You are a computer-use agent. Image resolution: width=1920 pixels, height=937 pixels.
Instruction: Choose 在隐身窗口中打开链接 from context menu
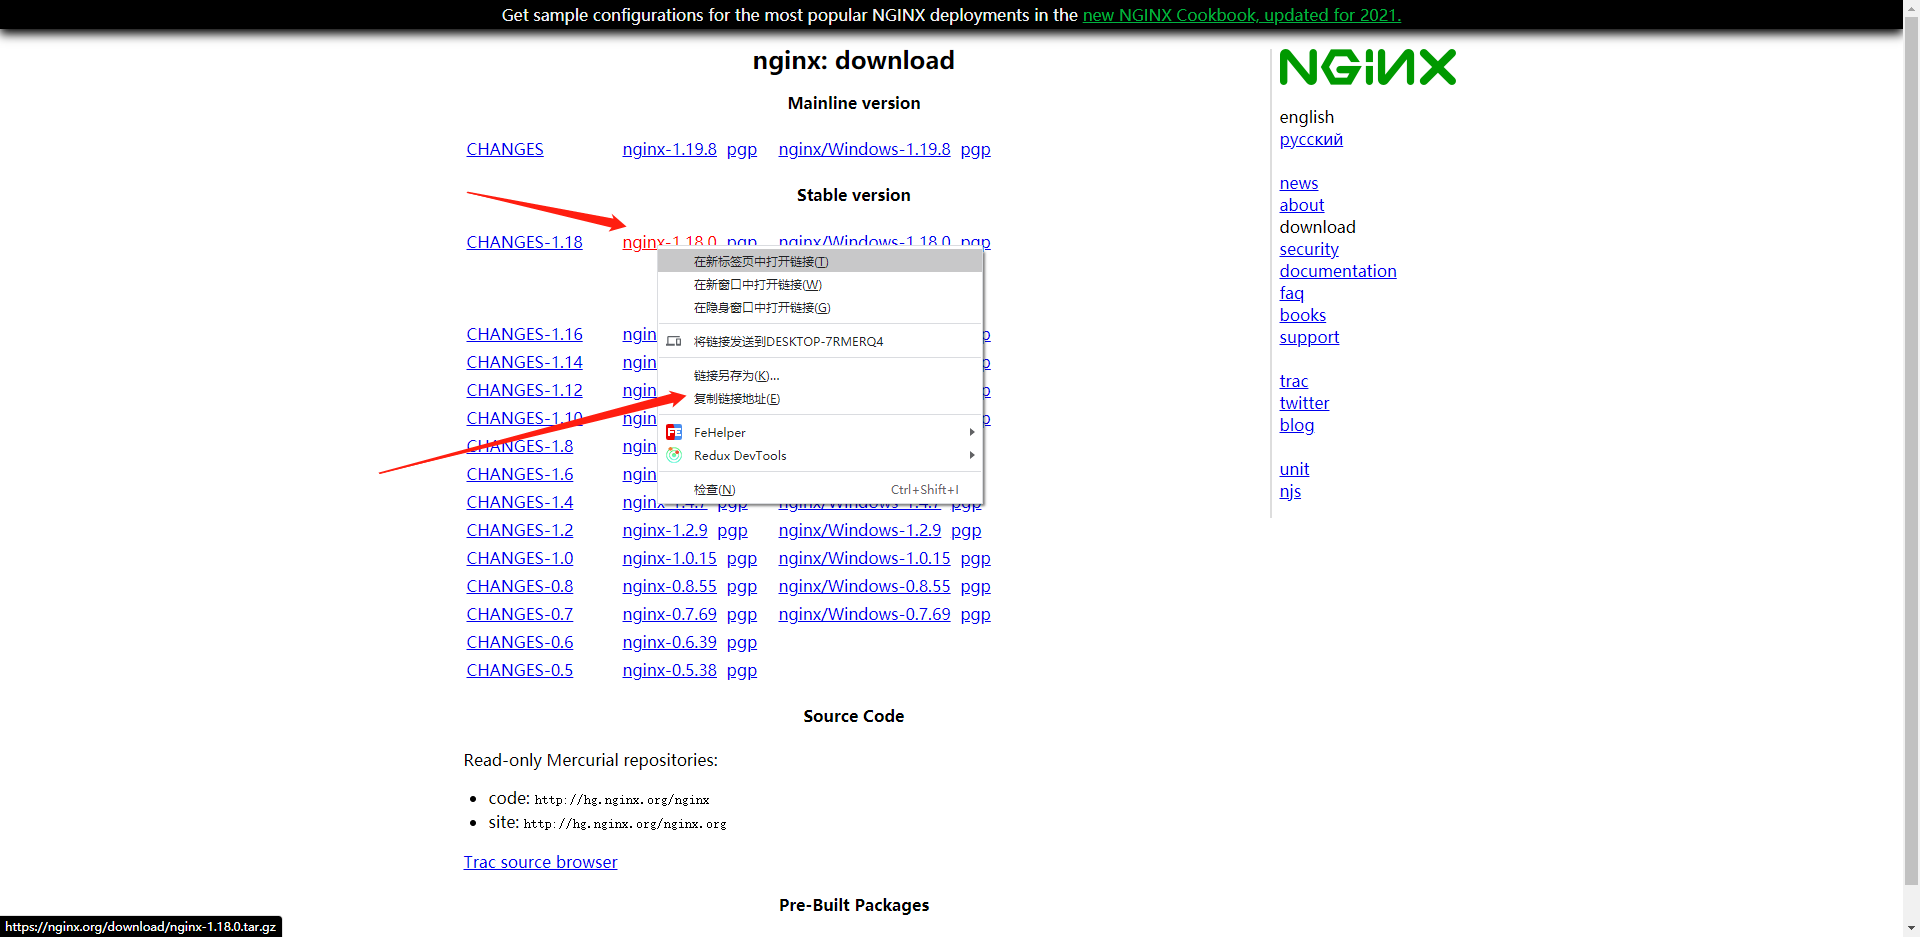(x=820, y=308)
